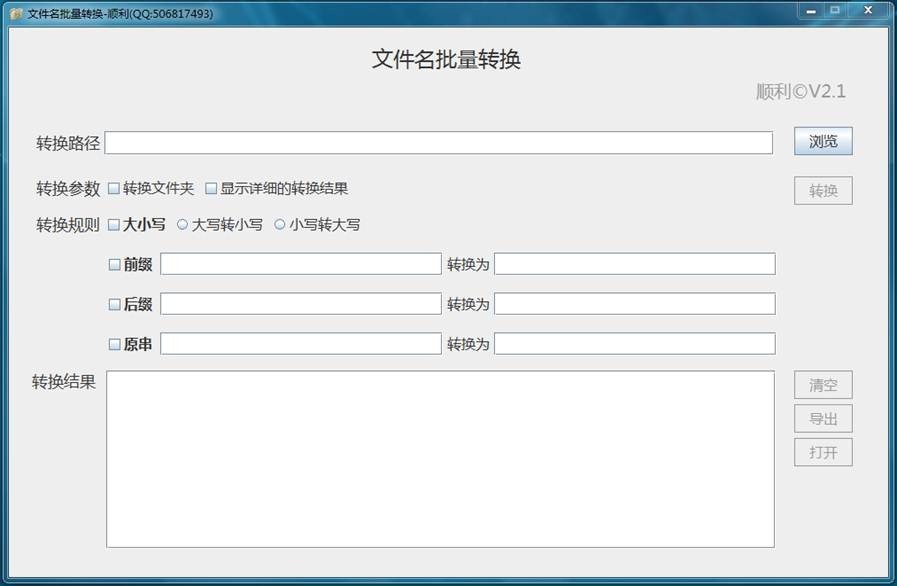Screen dimensions: 897x586
Task: Click the 转换路径 label
Action: point(68,143)
